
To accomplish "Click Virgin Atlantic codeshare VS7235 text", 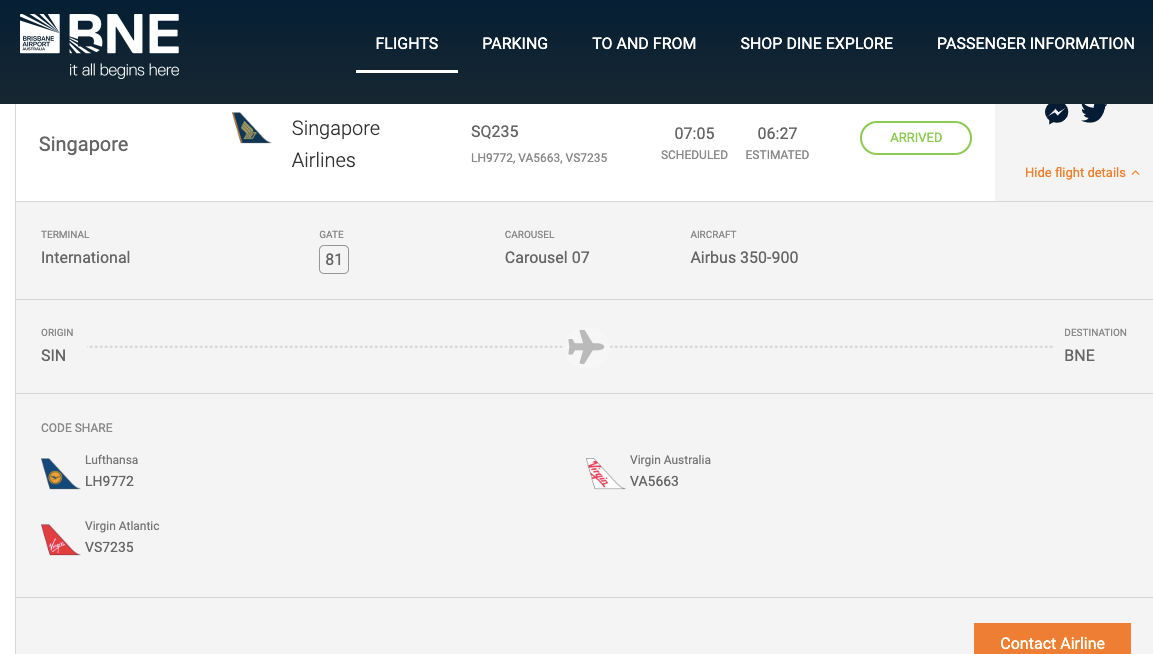I will 109,547.
